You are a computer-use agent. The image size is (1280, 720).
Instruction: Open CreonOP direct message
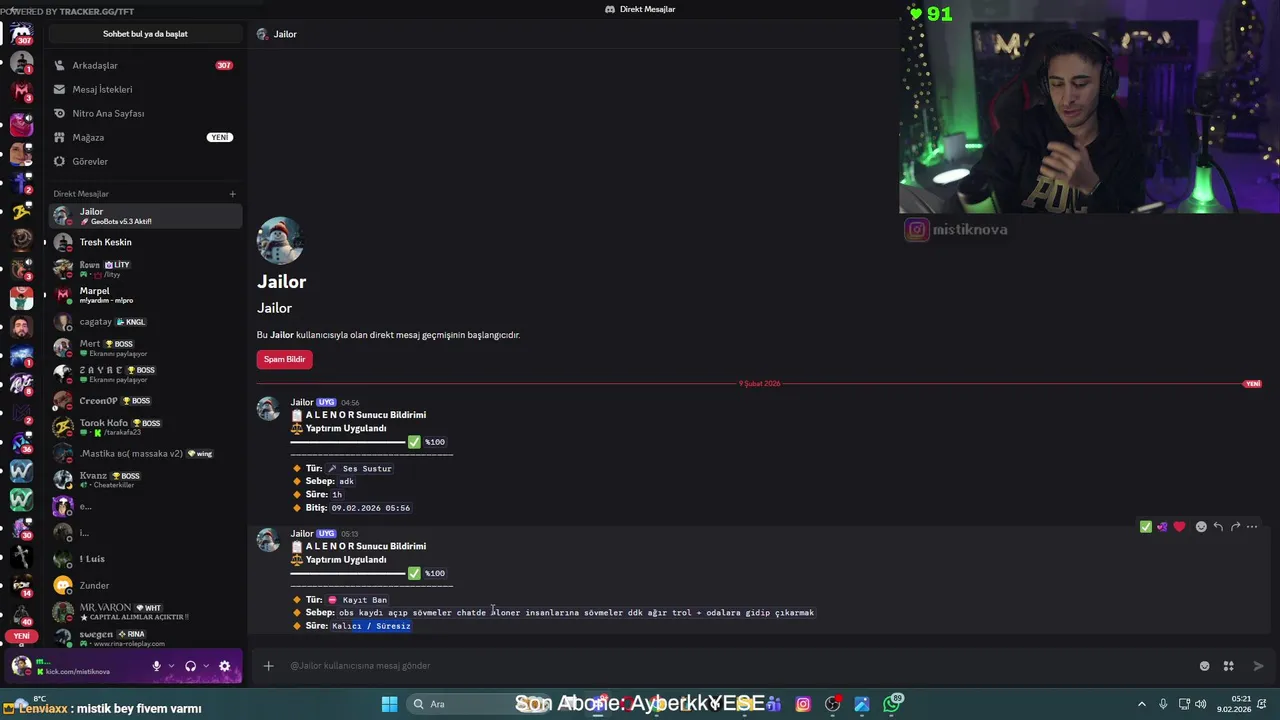(145, 401)
